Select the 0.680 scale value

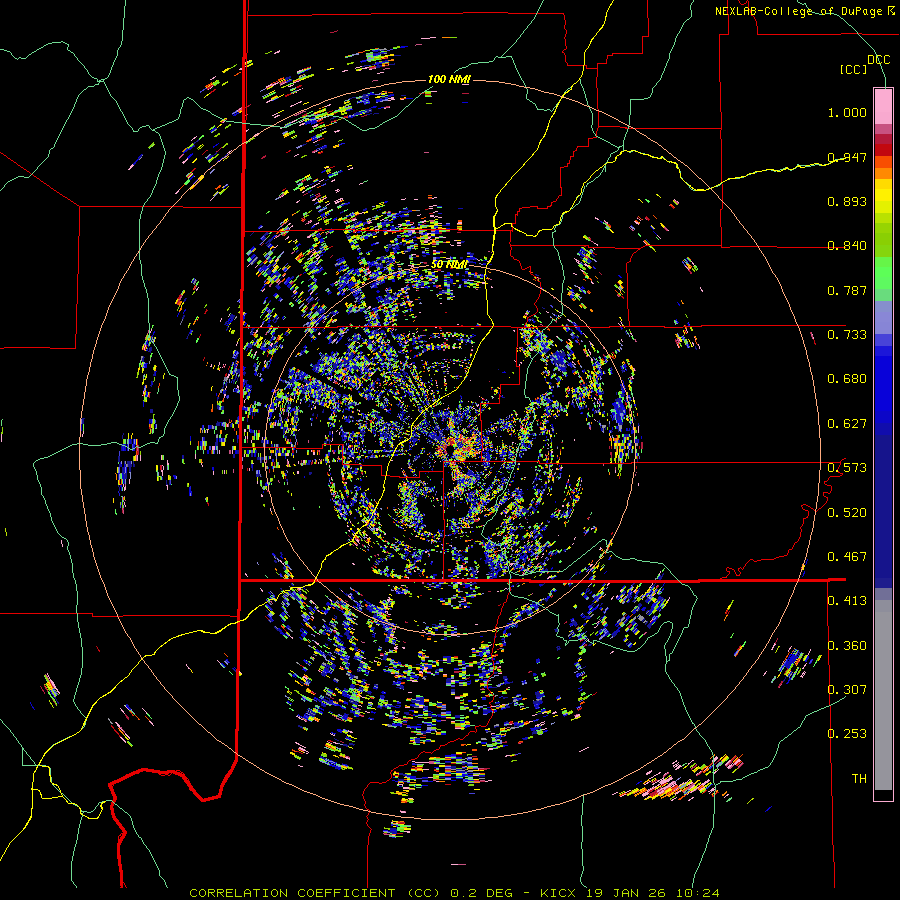pos(847,379)
